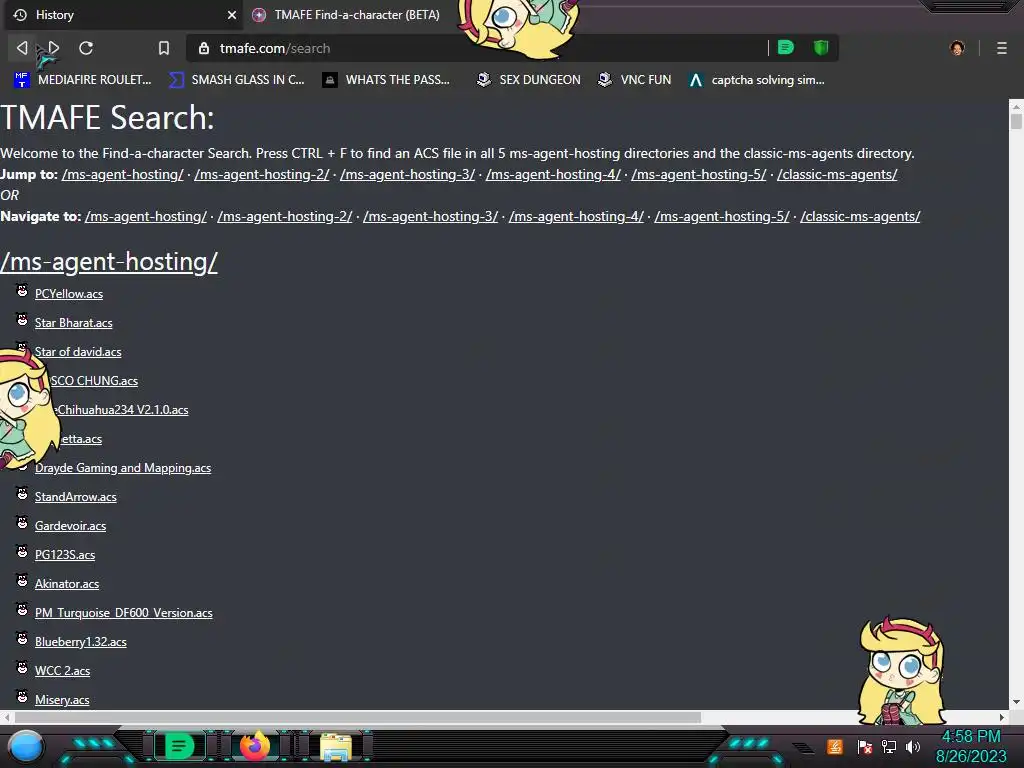
Task: Click agent icon beside Misery.acs
Action: pos(22,697)
